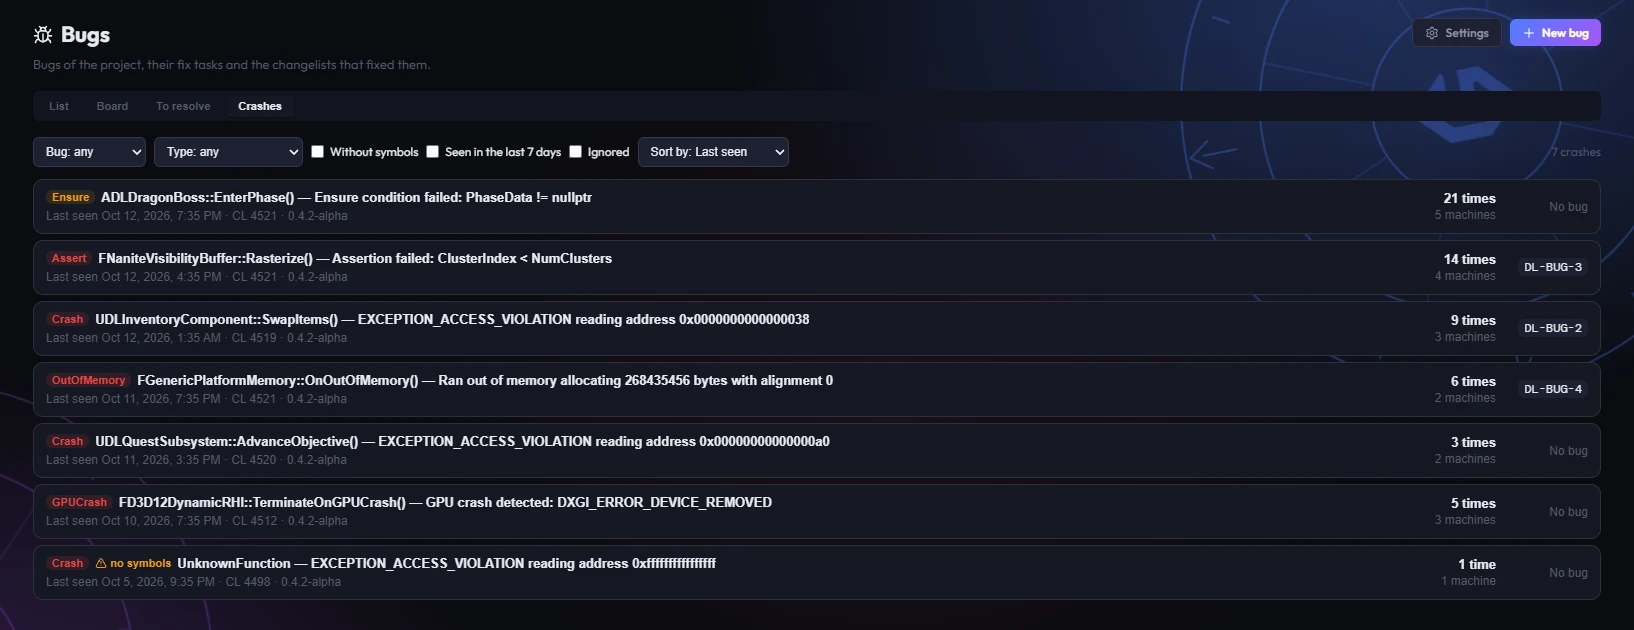Open the FNaniteVisibilityBuffer::Rasterize() crash
Screen dimensions: 1634x630
(816, 268)
